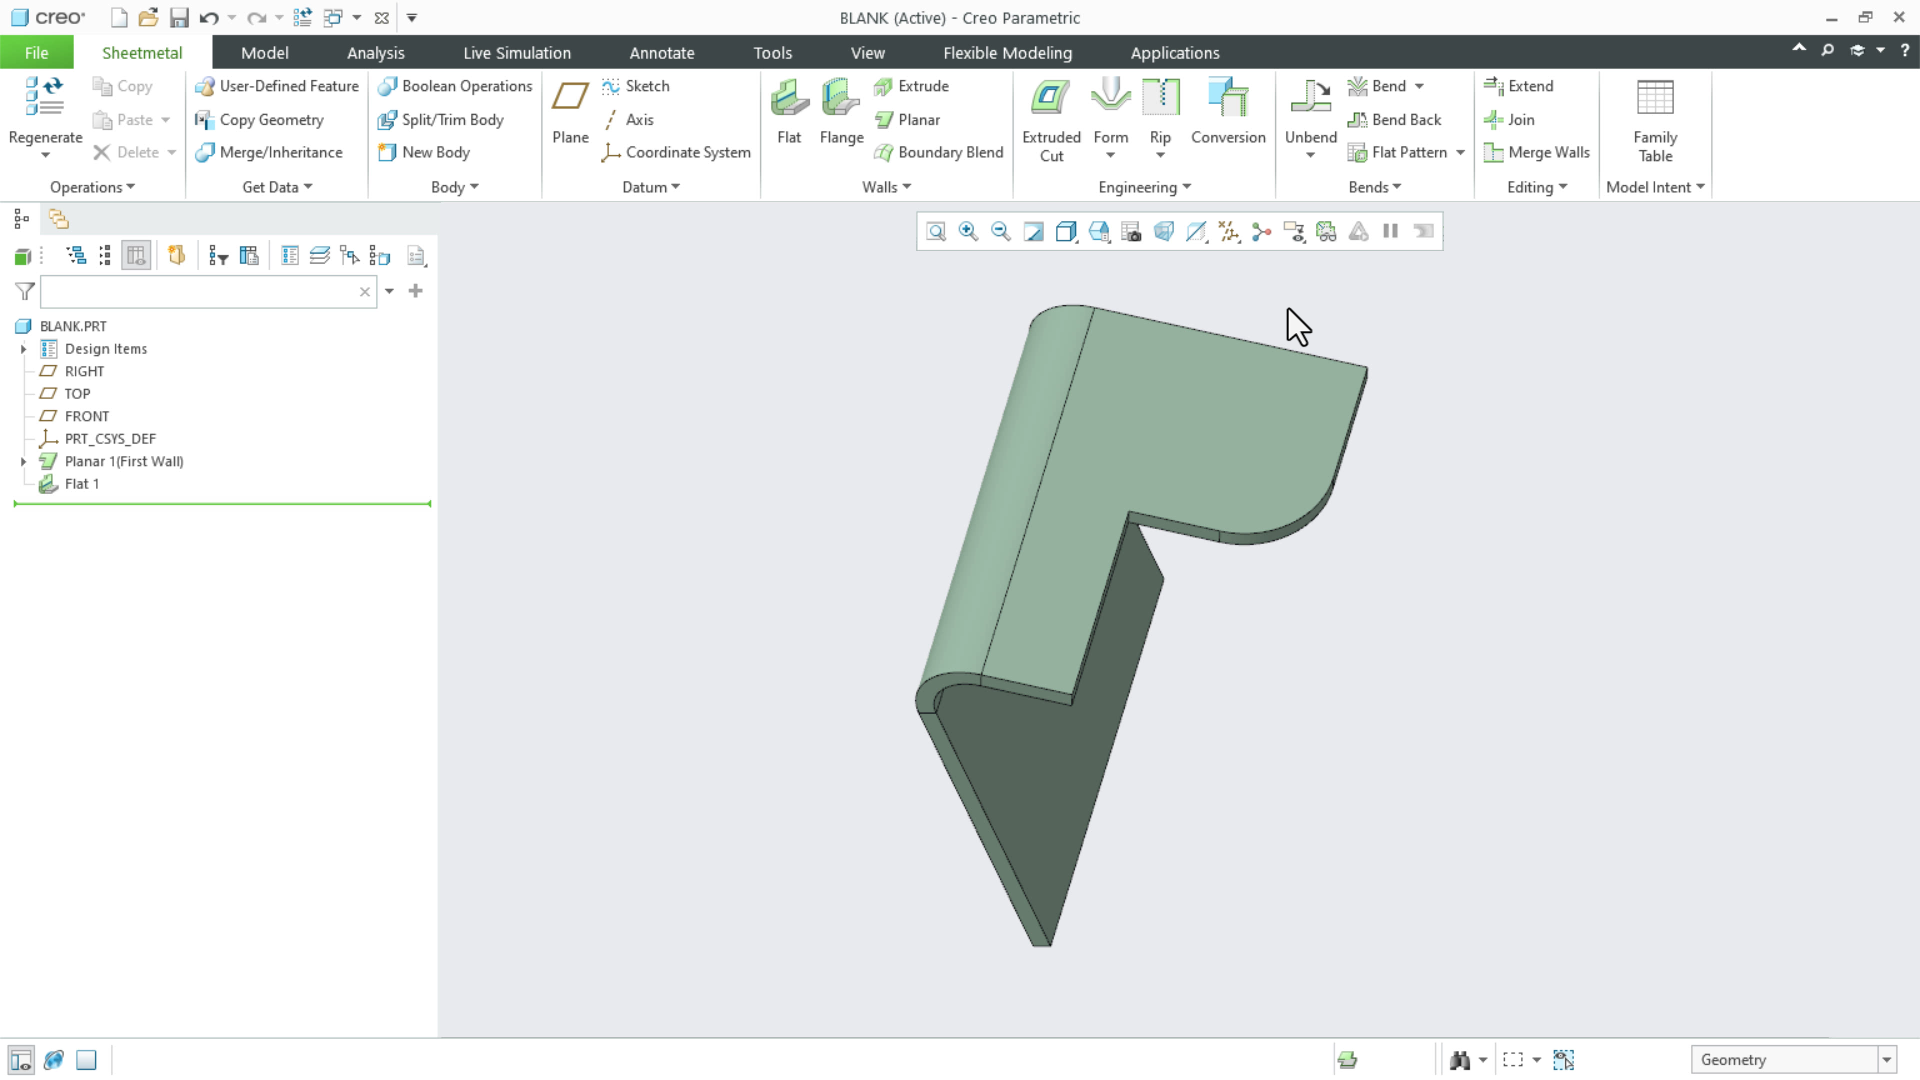Click the Conversion tool icon
This screenshot has height=1080, width=1920.
point(1228,98)
